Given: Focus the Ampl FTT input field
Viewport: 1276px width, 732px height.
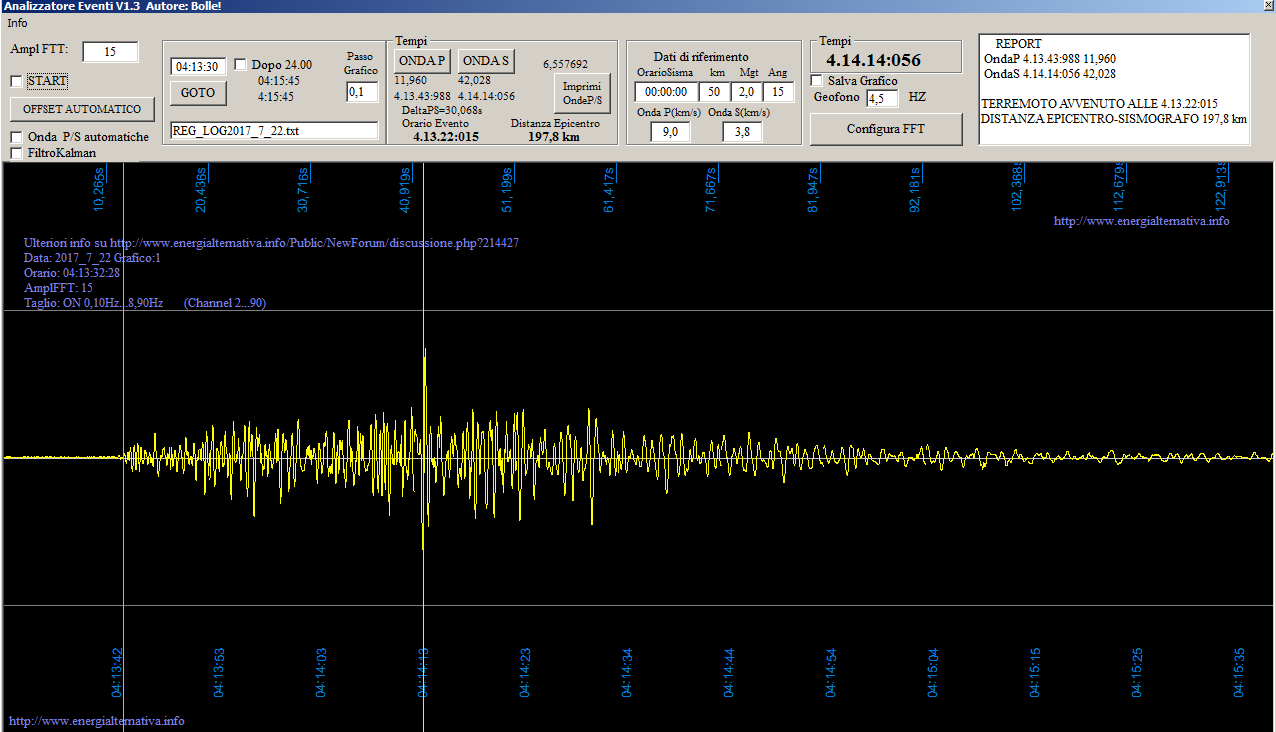Looking at the screenshot, I should click(110, 52).
